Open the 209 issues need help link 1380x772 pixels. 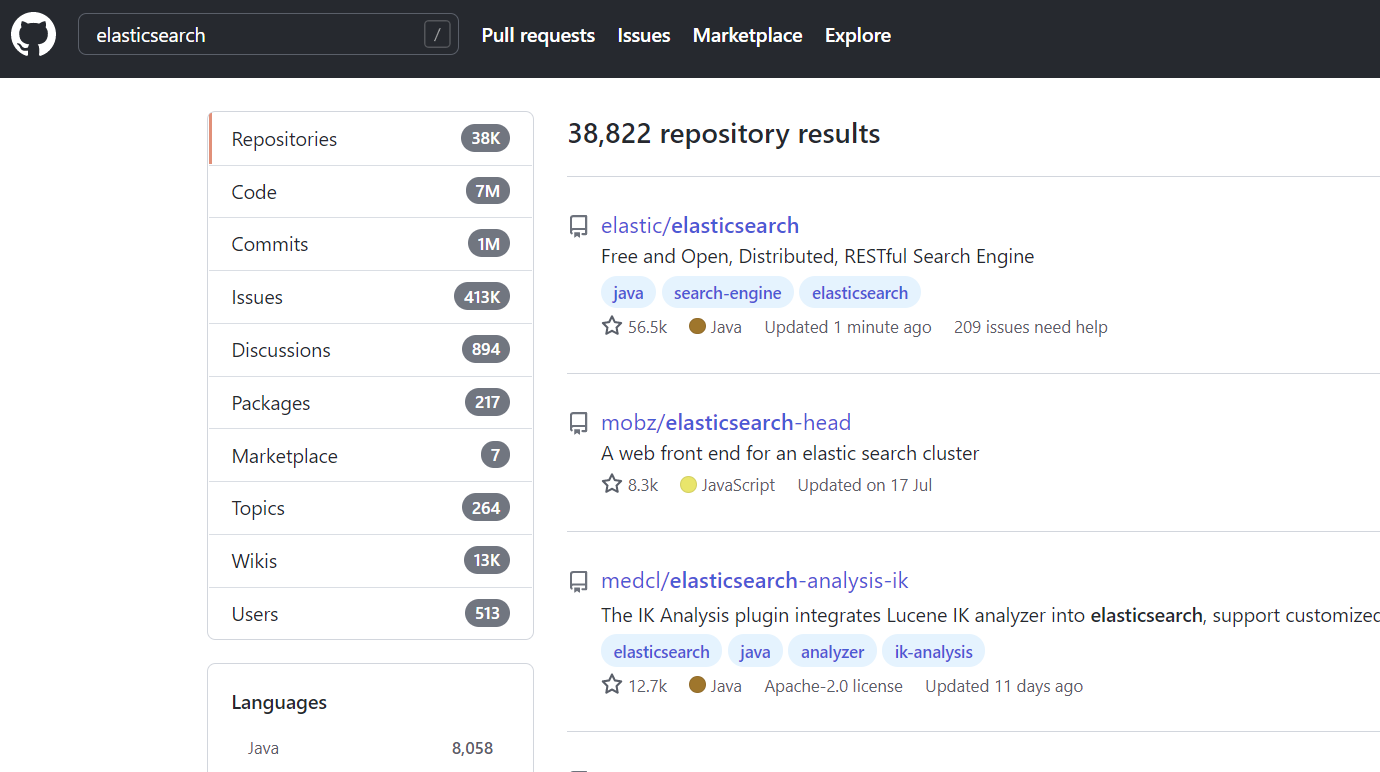pos(1031,327)
